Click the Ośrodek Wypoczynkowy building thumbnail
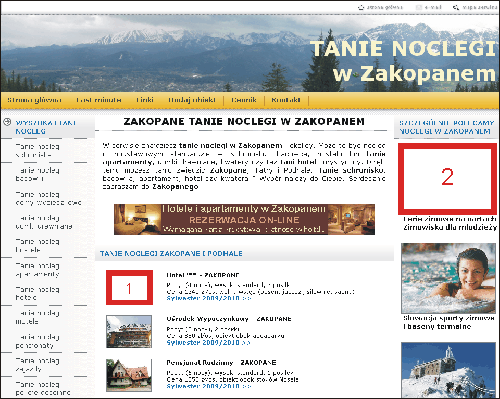Image resolution: width=500 pixels, height=399 pixels. (x=129, y=332)
